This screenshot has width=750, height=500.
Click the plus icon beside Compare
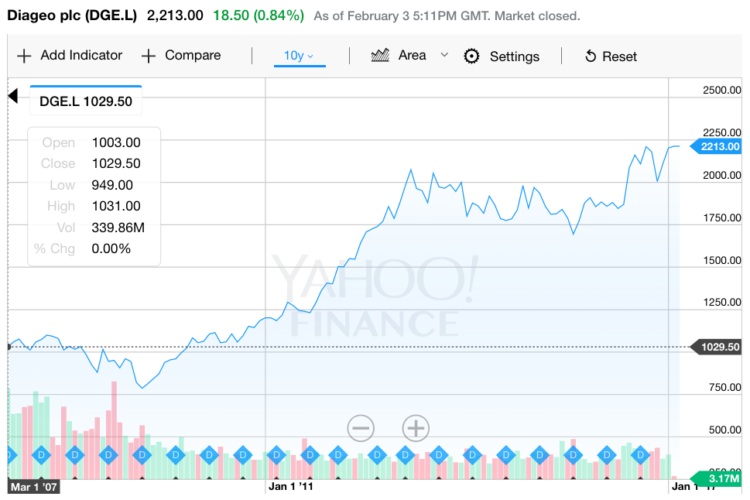[x=148, y=56]
